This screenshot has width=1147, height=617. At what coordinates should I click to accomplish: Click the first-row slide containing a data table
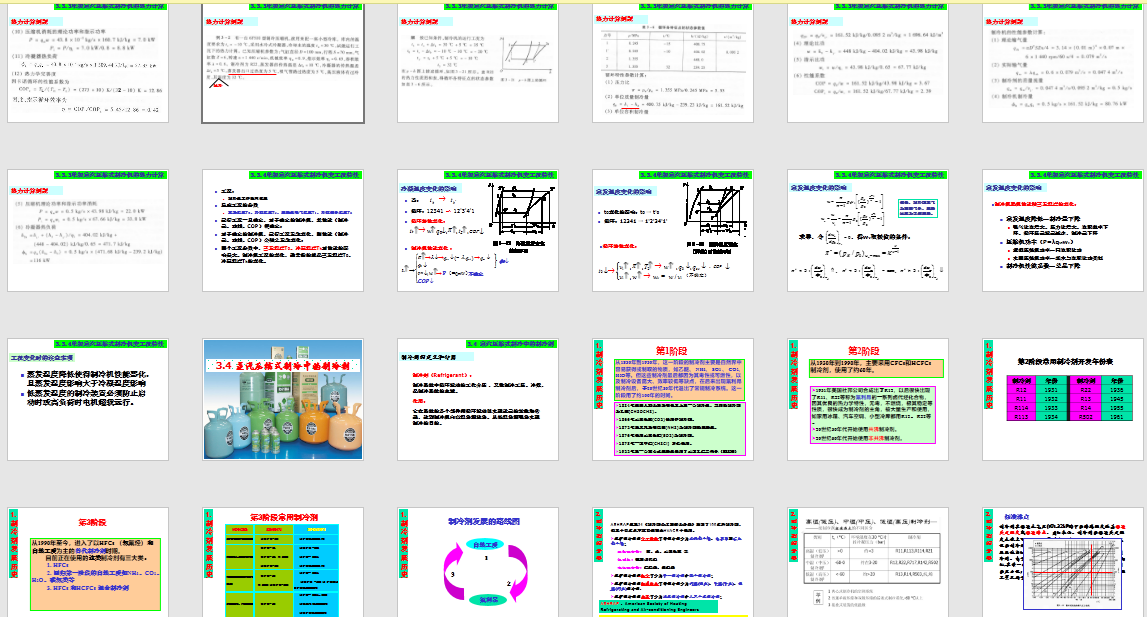[x=672, y=62]
